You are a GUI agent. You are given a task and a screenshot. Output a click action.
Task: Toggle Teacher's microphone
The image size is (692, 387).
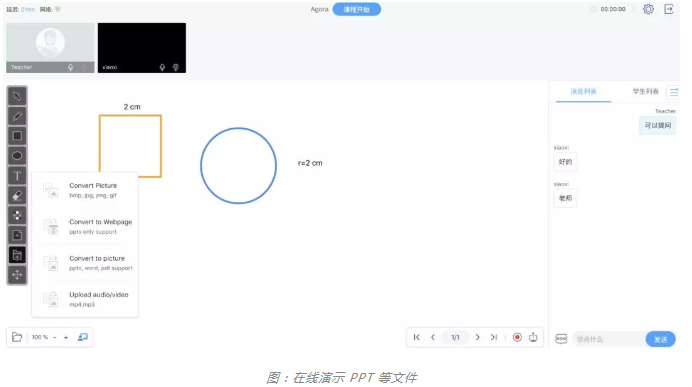pos(71,68)
